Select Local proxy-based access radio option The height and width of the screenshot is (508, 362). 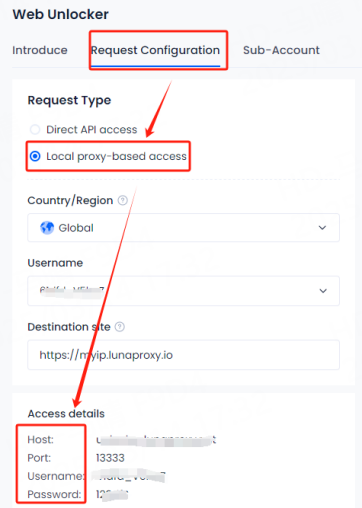coord(35,156)
